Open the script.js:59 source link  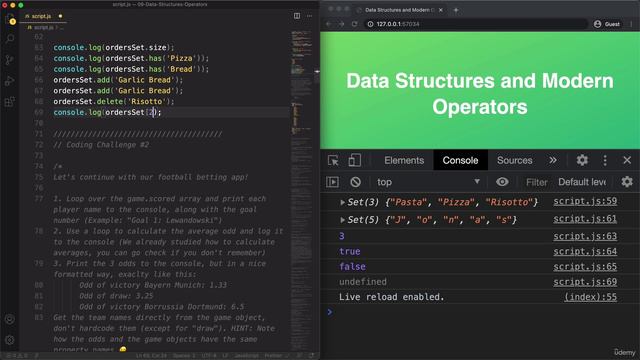[585, 201]
